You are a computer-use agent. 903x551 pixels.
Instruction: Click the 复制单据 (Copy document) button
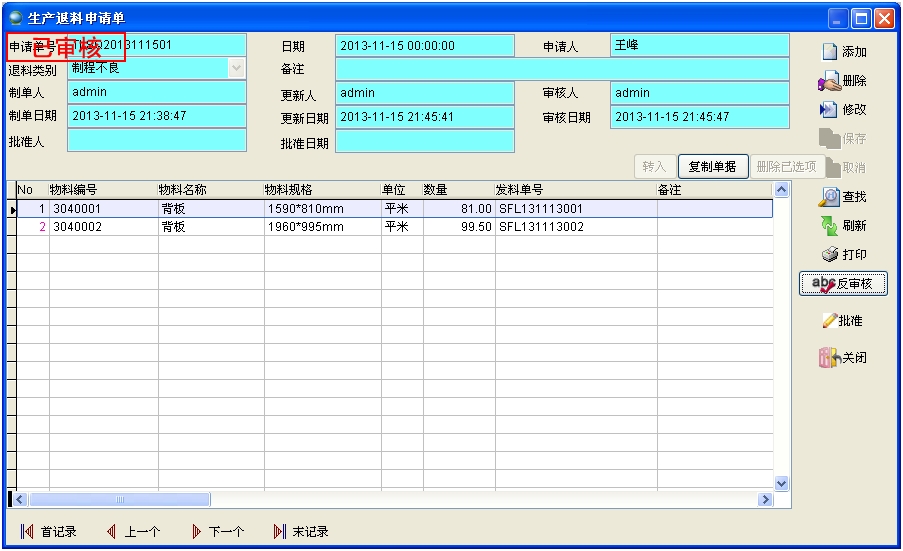pyautogui.click(x=712, y=167)
